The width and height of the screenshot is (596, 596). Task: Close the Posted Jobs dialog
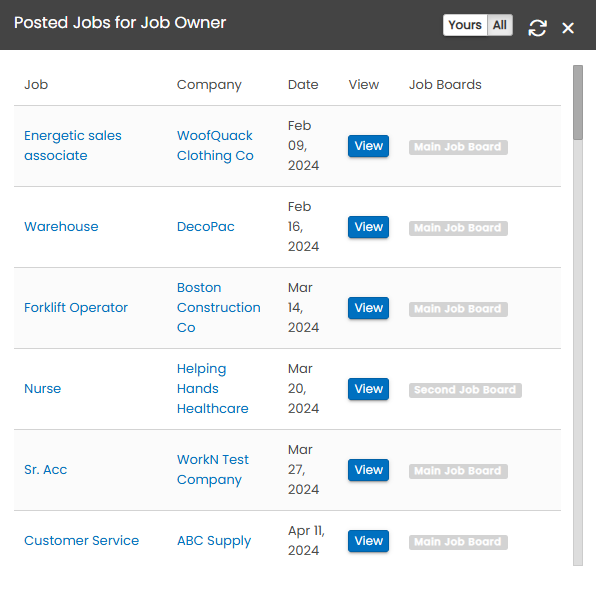(x=568, y=28)
